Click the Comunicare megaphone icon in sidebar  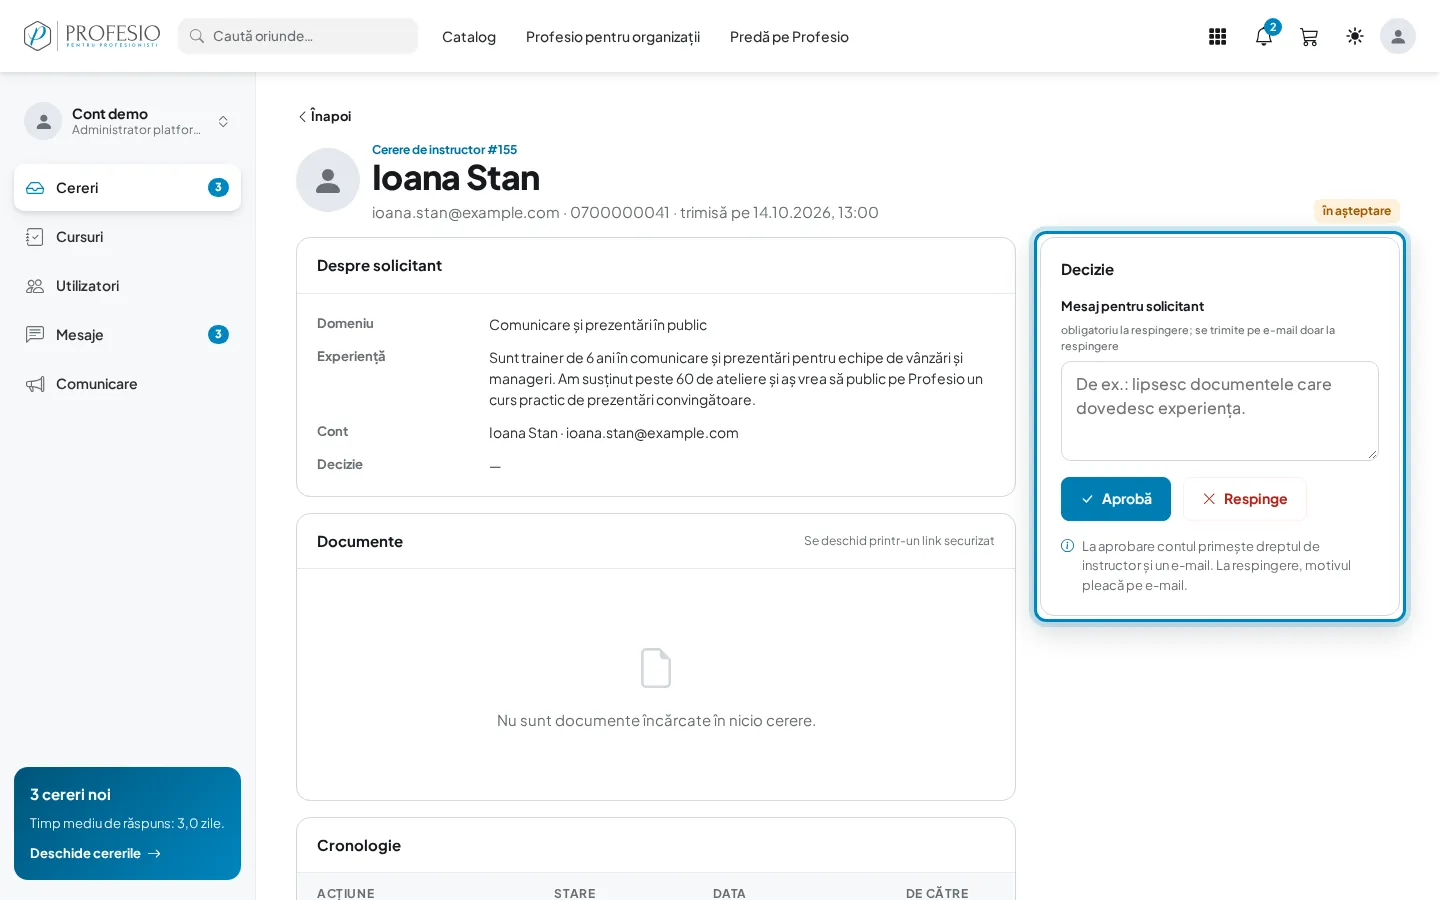pyautogui.click(x=35, y=384)
